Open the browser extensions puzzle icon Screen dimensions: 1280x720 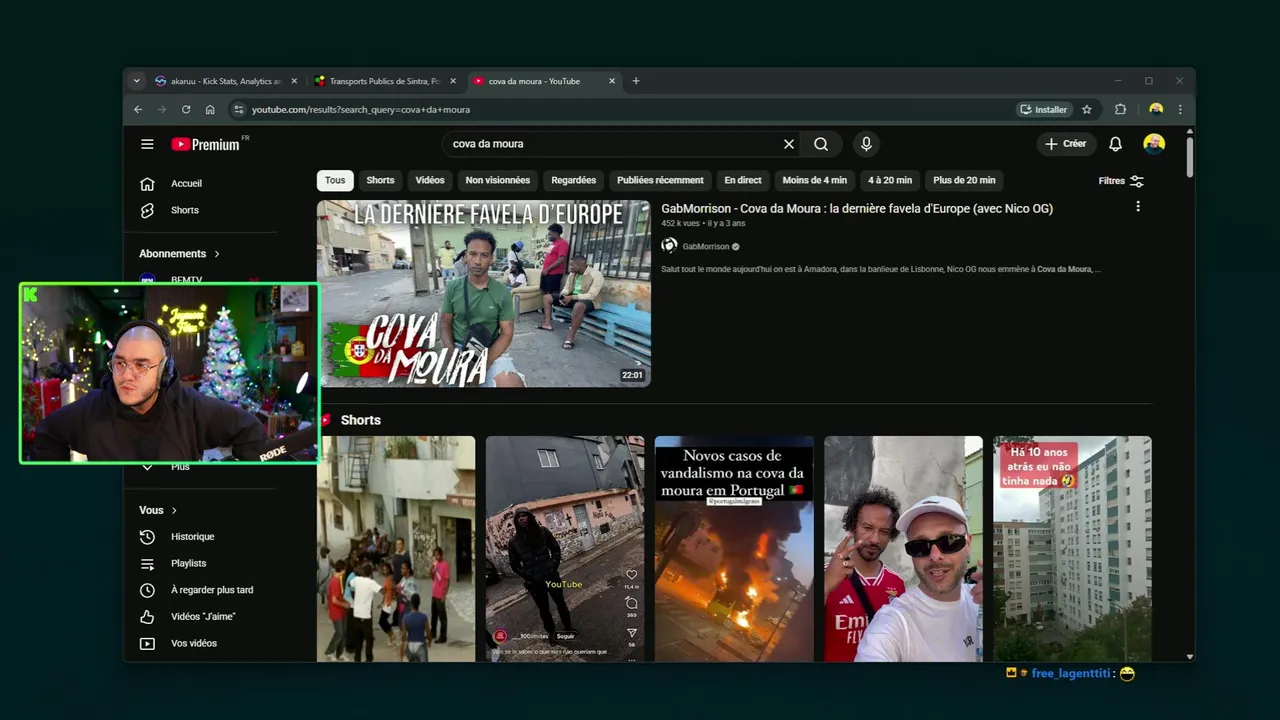point(1120,110)
